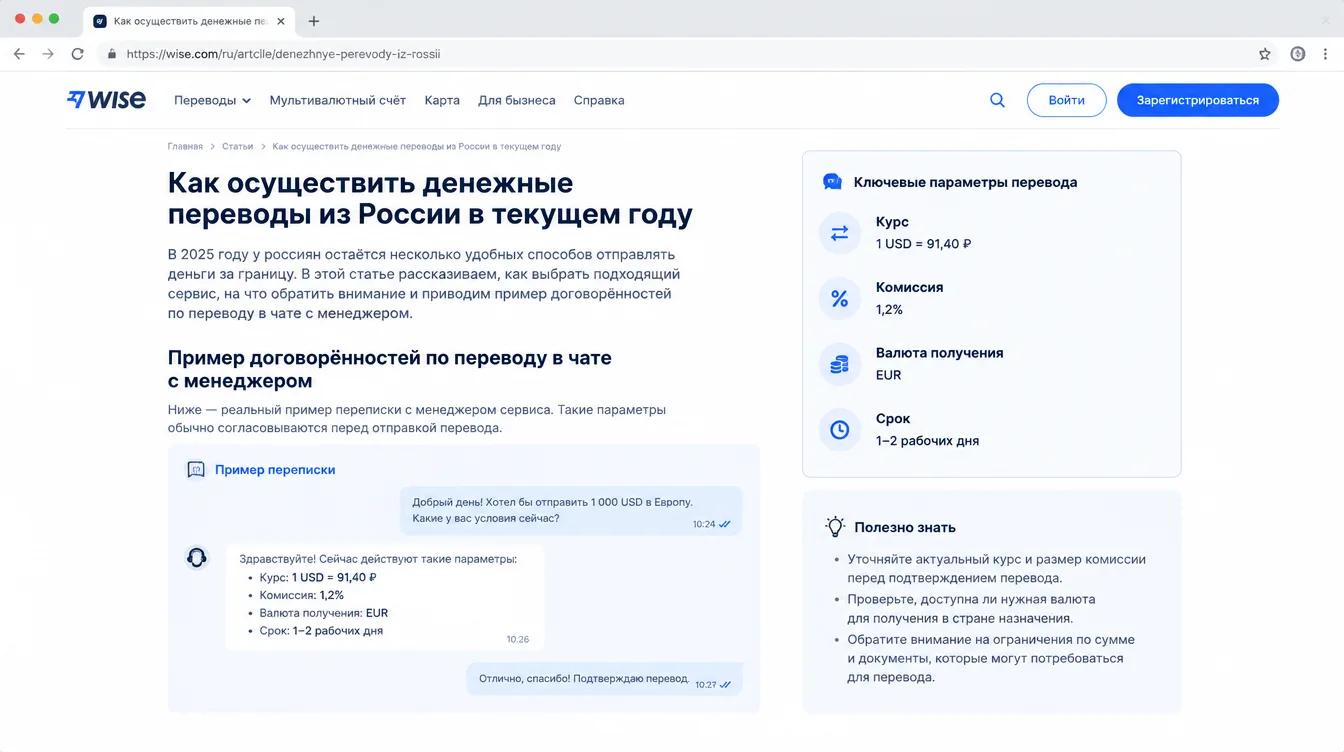Reload the page with refresh icon

[78, 54]
